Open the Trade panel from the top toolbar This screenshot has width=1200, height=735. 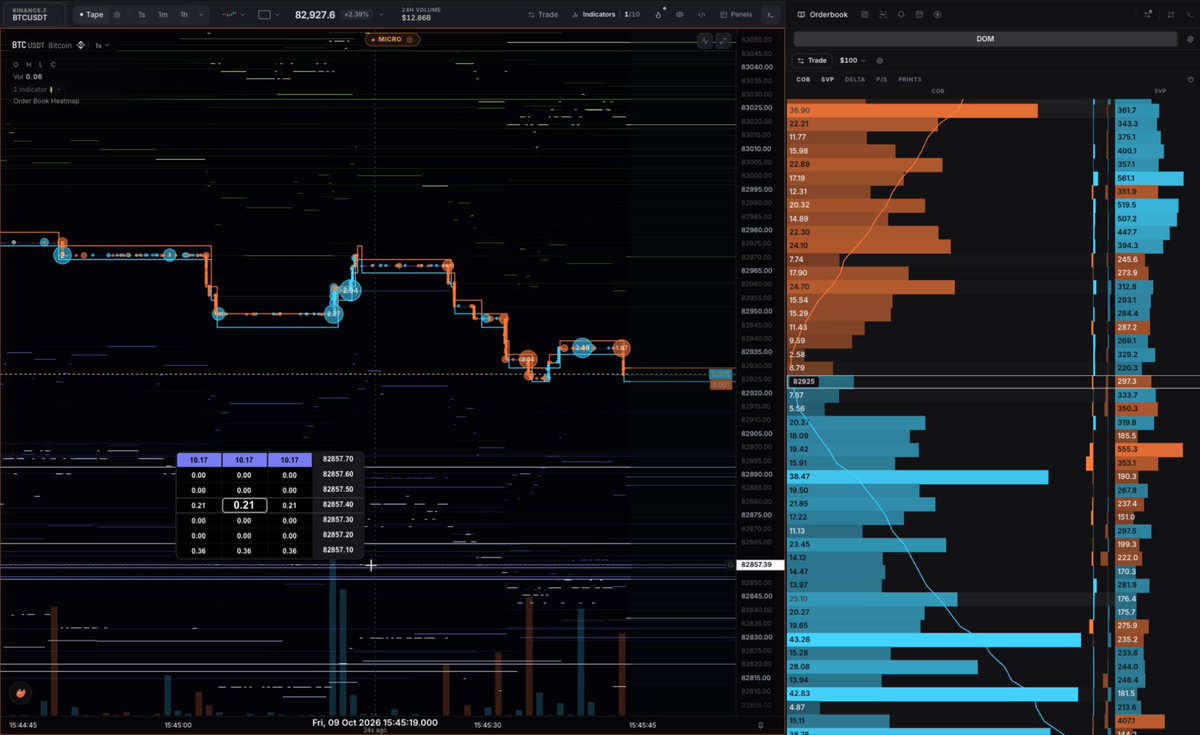[x=543, y=15]
